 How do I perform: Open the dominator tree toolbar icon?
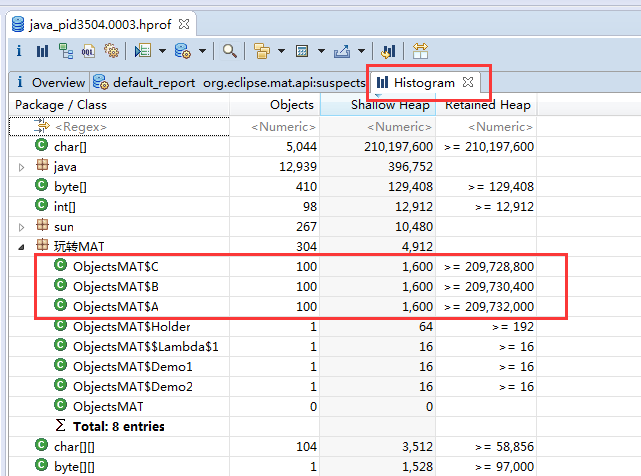click(x=65, y=51)
